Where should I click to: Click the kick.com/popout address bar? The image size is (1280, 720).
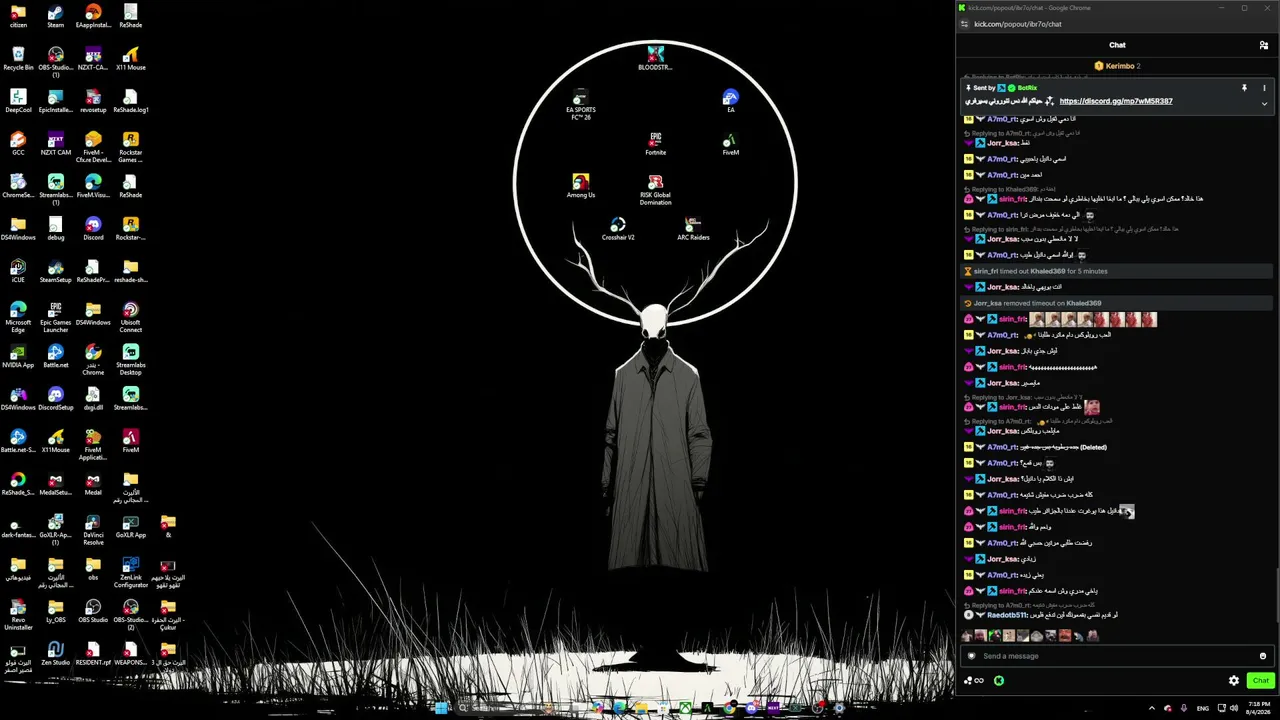[1018, 24]
